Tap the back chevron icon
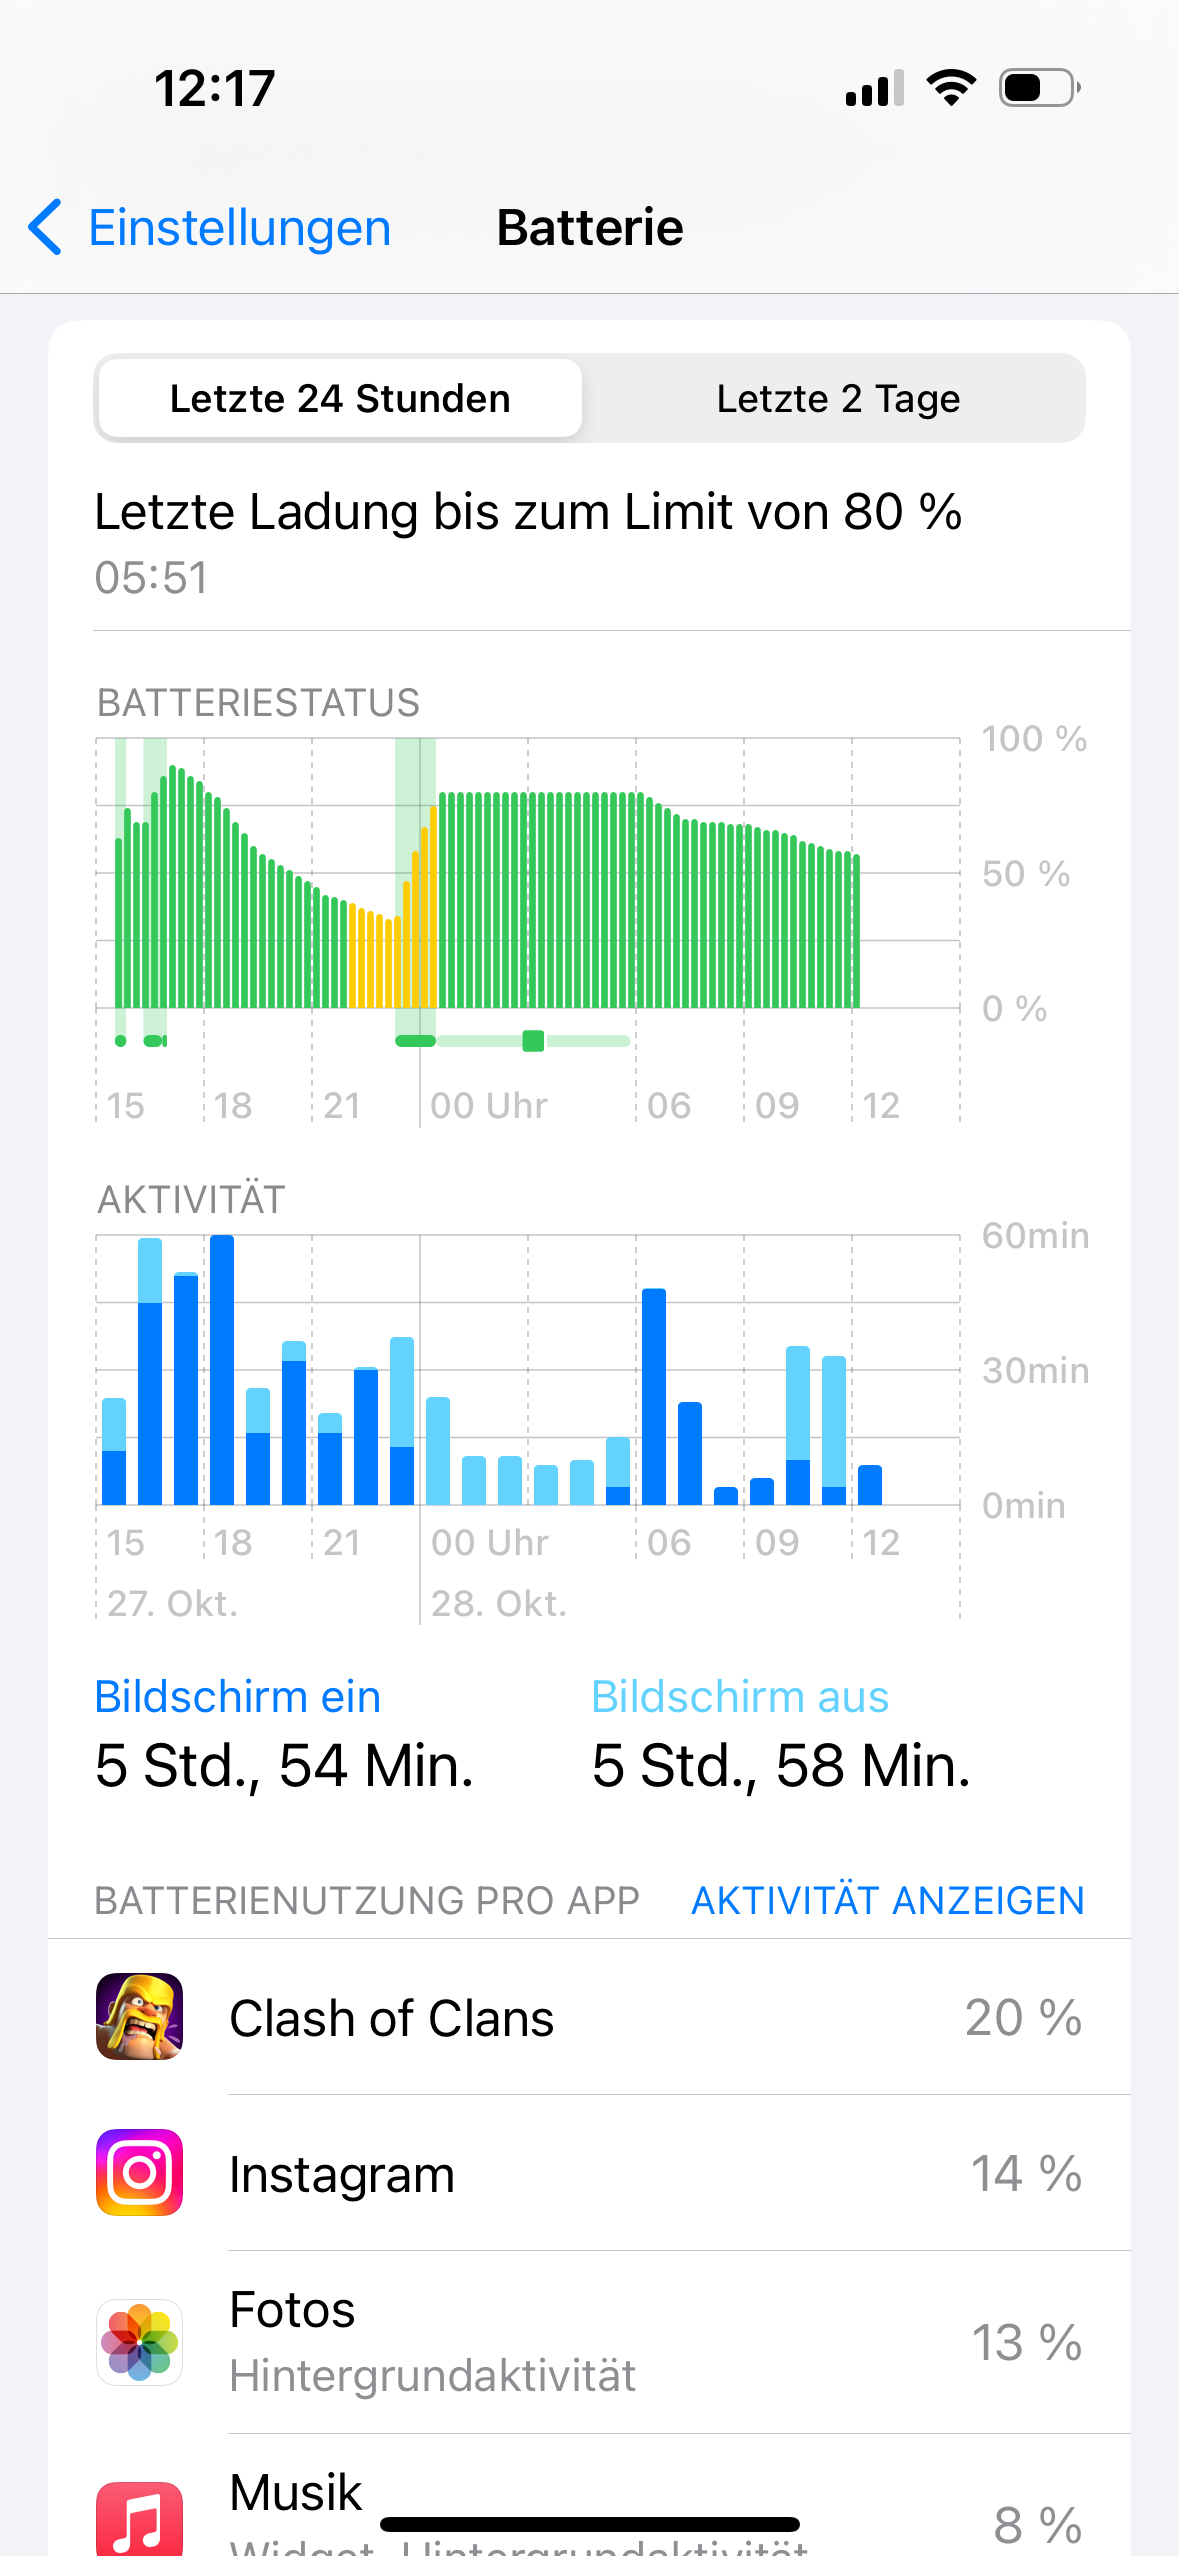 tap(45, 227)
